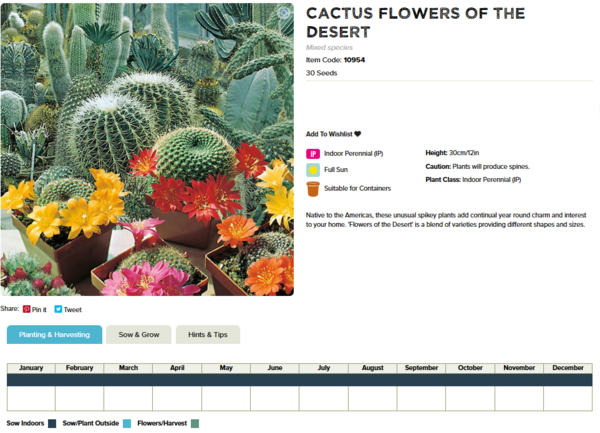Click the Full Sun icon

(313, 170)
